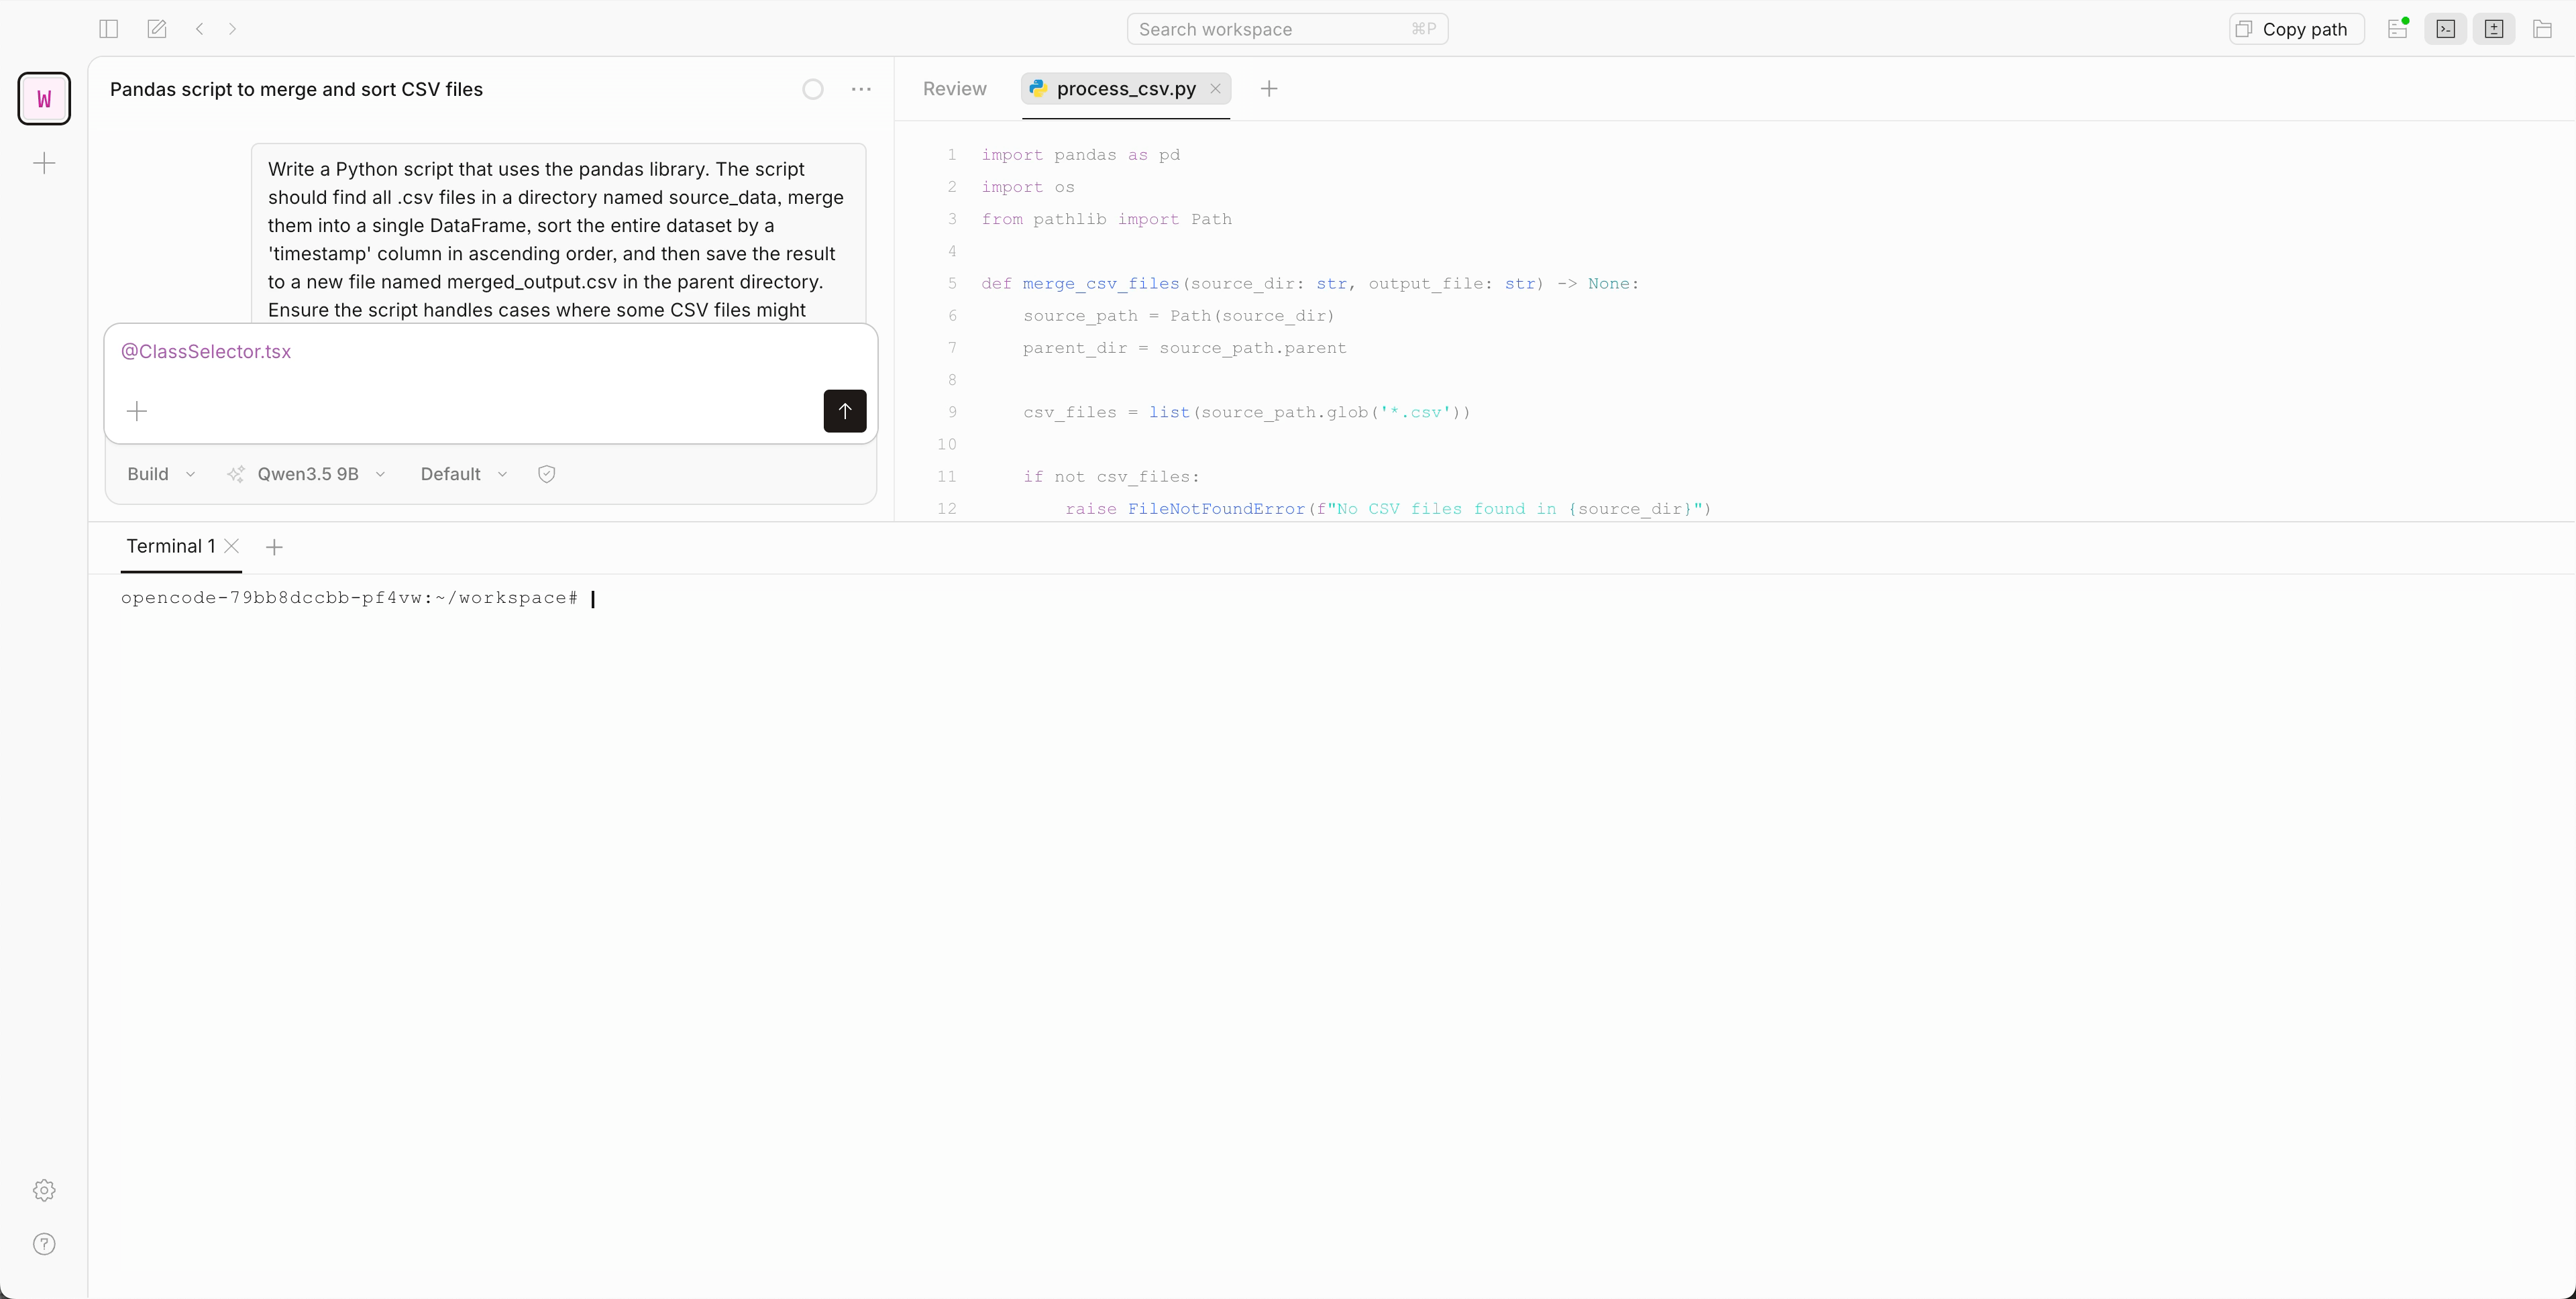Image resolution: width=2576 pixels, height=1299 pixels.
Task: Click the shield permissions icon
Action: 546,474
